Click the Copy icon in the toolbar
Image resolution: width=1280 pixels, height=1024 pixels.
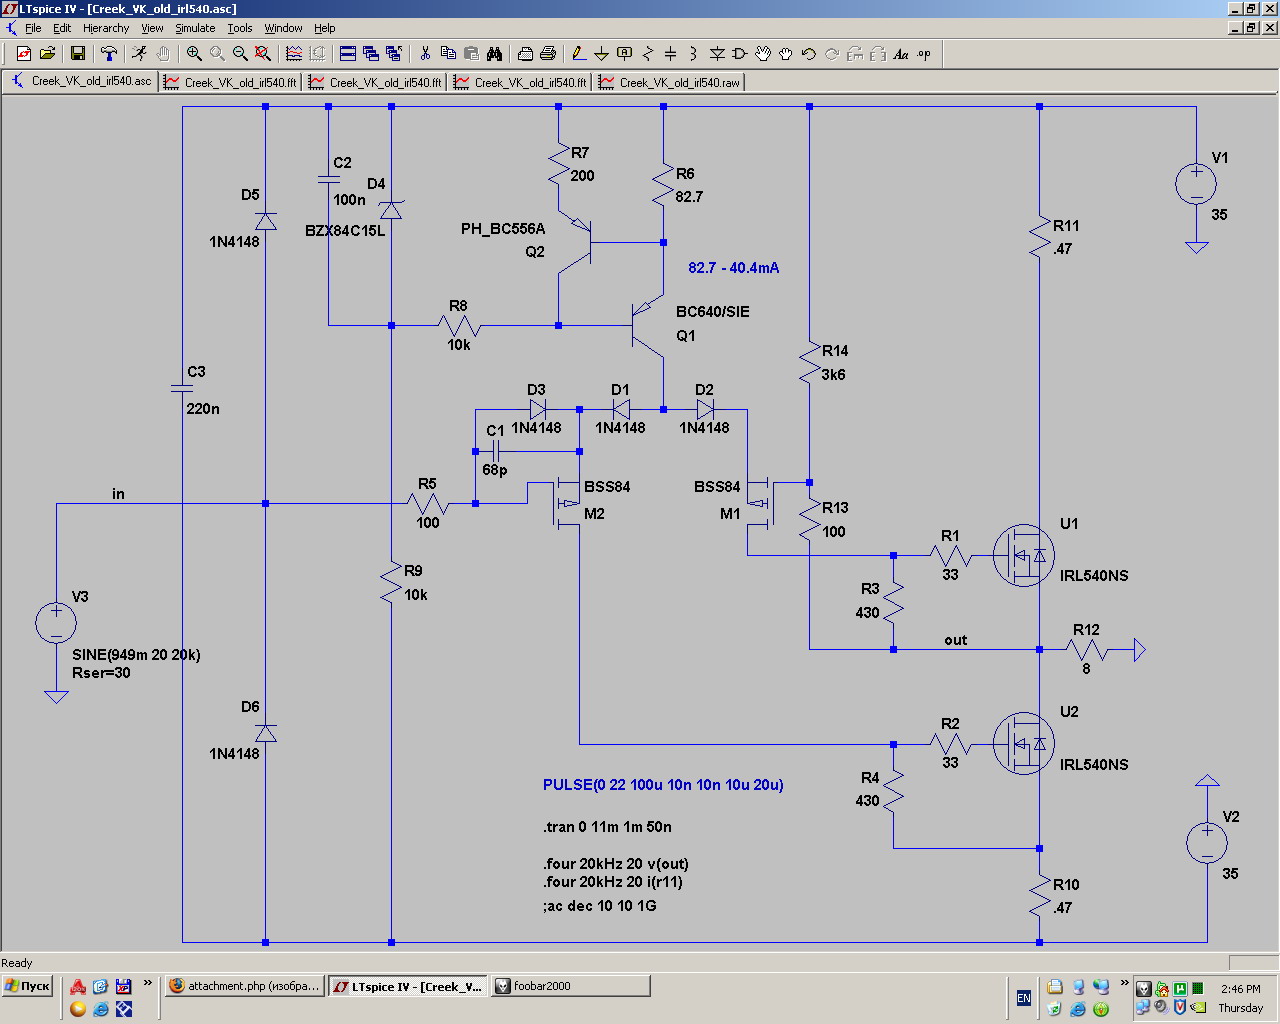tap(448, 54)
